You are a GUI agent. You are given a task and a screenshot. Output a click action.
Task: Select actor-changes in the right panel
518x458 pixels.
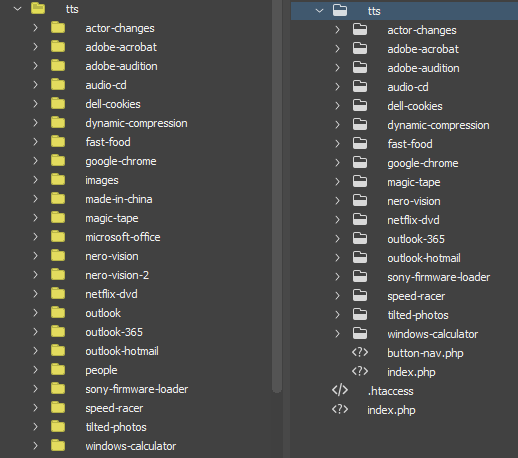click(x=422, y=30)
